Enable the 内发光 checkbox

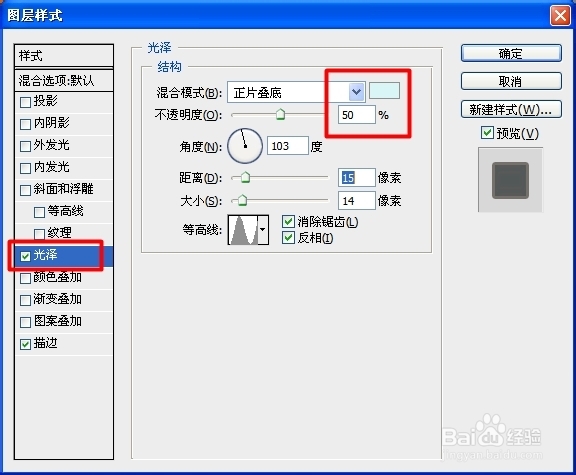coord(25,168)
